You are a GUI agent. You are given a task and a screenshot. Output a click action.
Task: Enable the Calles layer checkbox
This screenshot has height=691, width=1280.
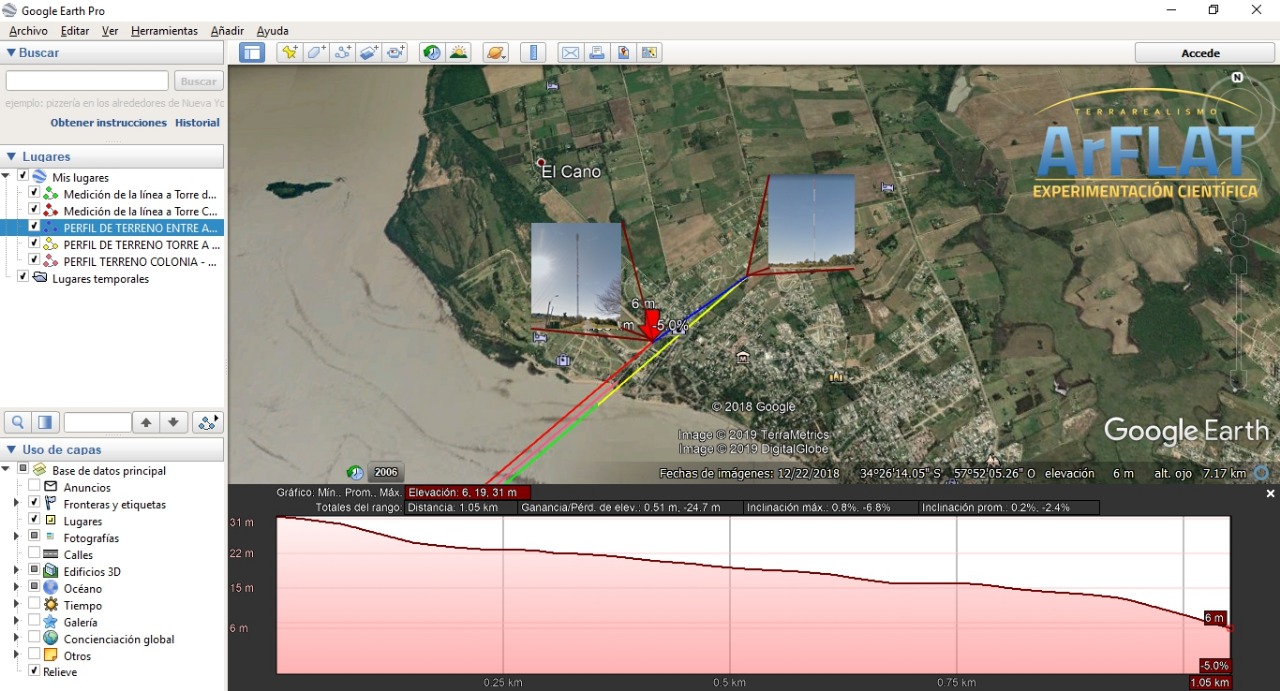click(34, 554)
